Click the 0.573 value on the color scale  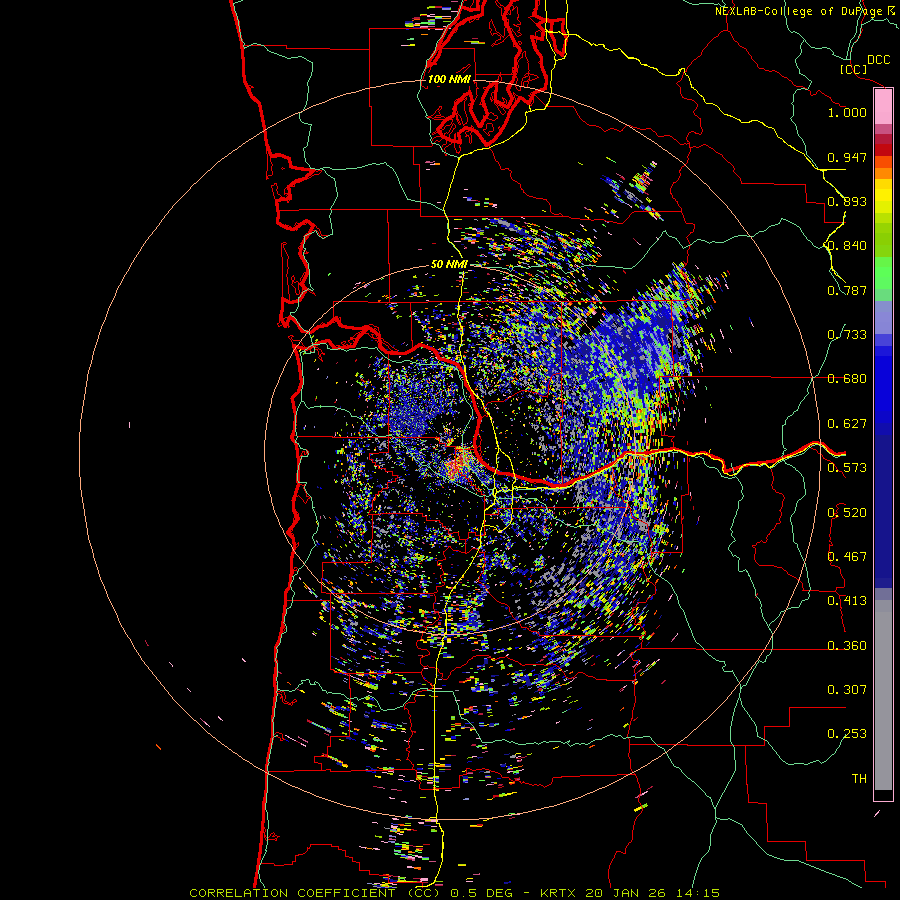pos(847,468)
